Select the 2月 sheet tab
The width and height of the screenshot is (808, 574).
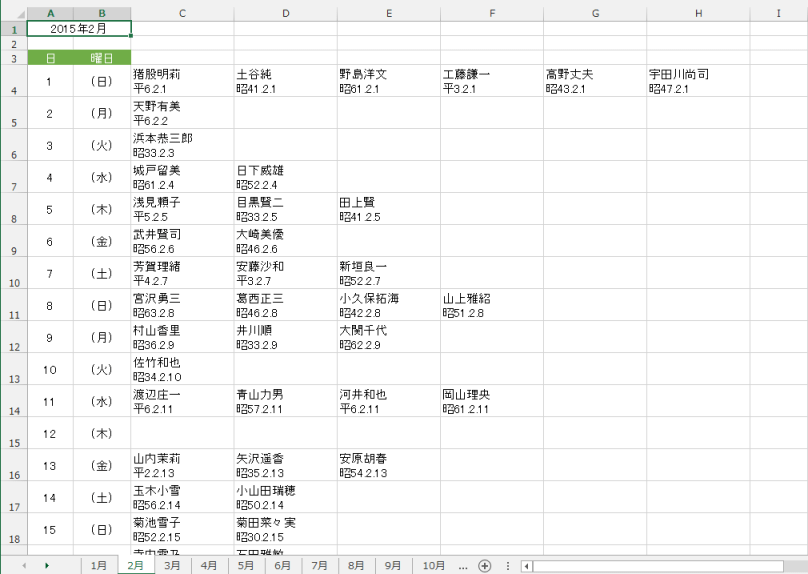tap(136, 565)
